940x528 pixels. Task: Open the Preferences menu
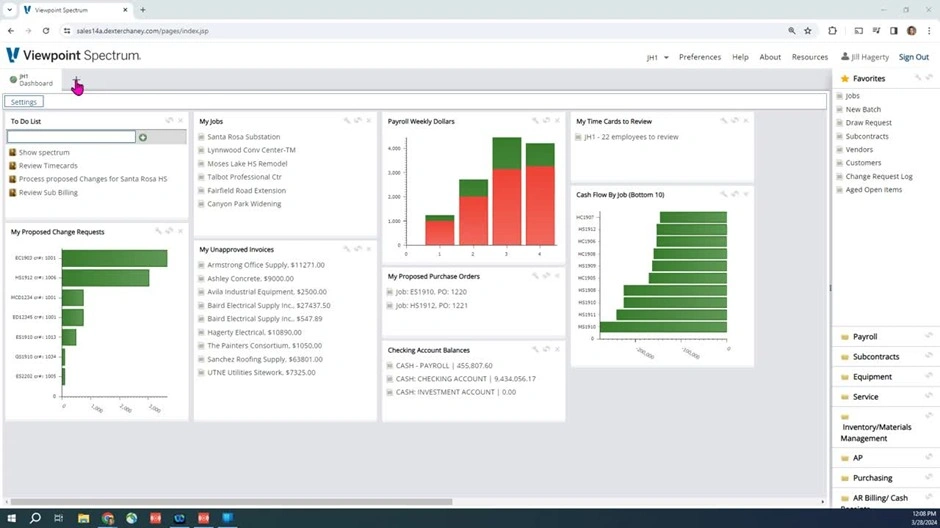(699, 57)
